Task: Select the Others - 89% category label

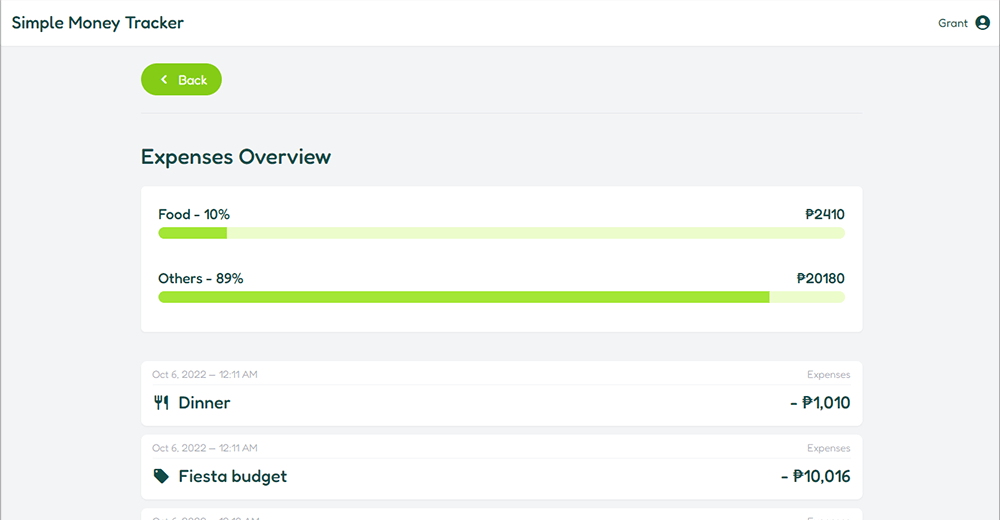Action: 200,278
